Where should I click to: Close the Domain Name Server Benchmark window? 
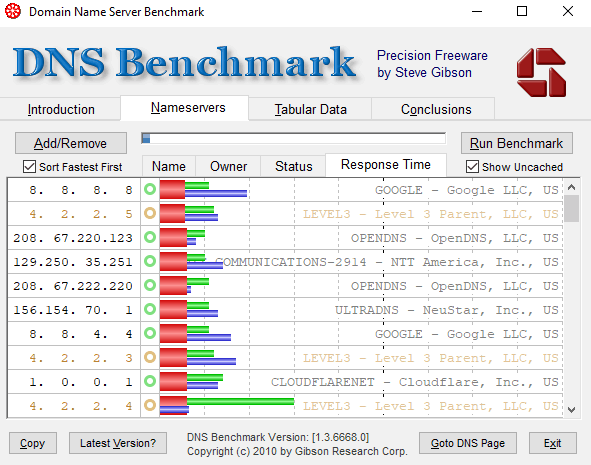point(568,11)
